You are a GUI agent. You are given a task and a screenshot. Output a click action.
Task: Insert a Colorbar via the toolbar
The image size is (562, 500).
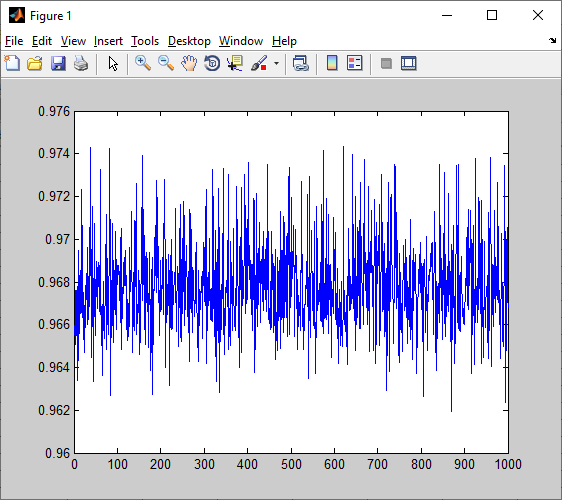click(332, 63)
